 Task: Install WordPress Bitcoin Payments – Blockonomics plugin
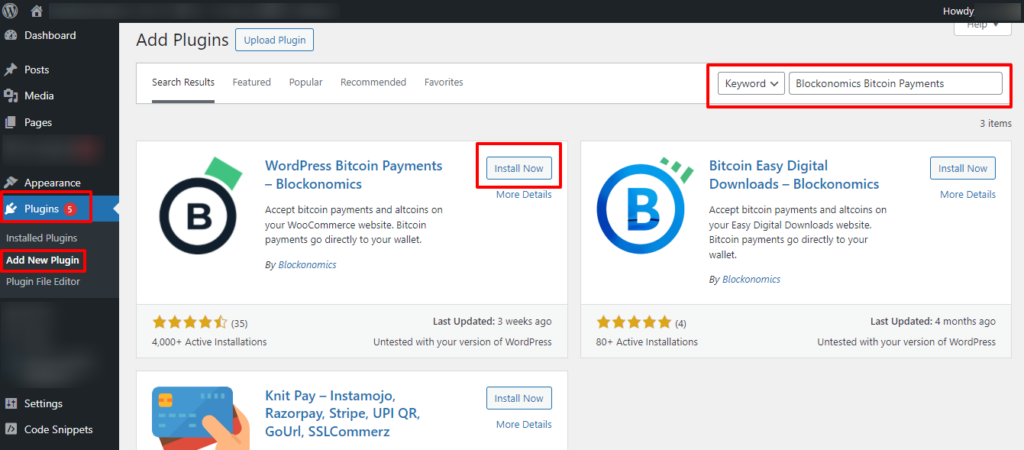pos(519,168)
